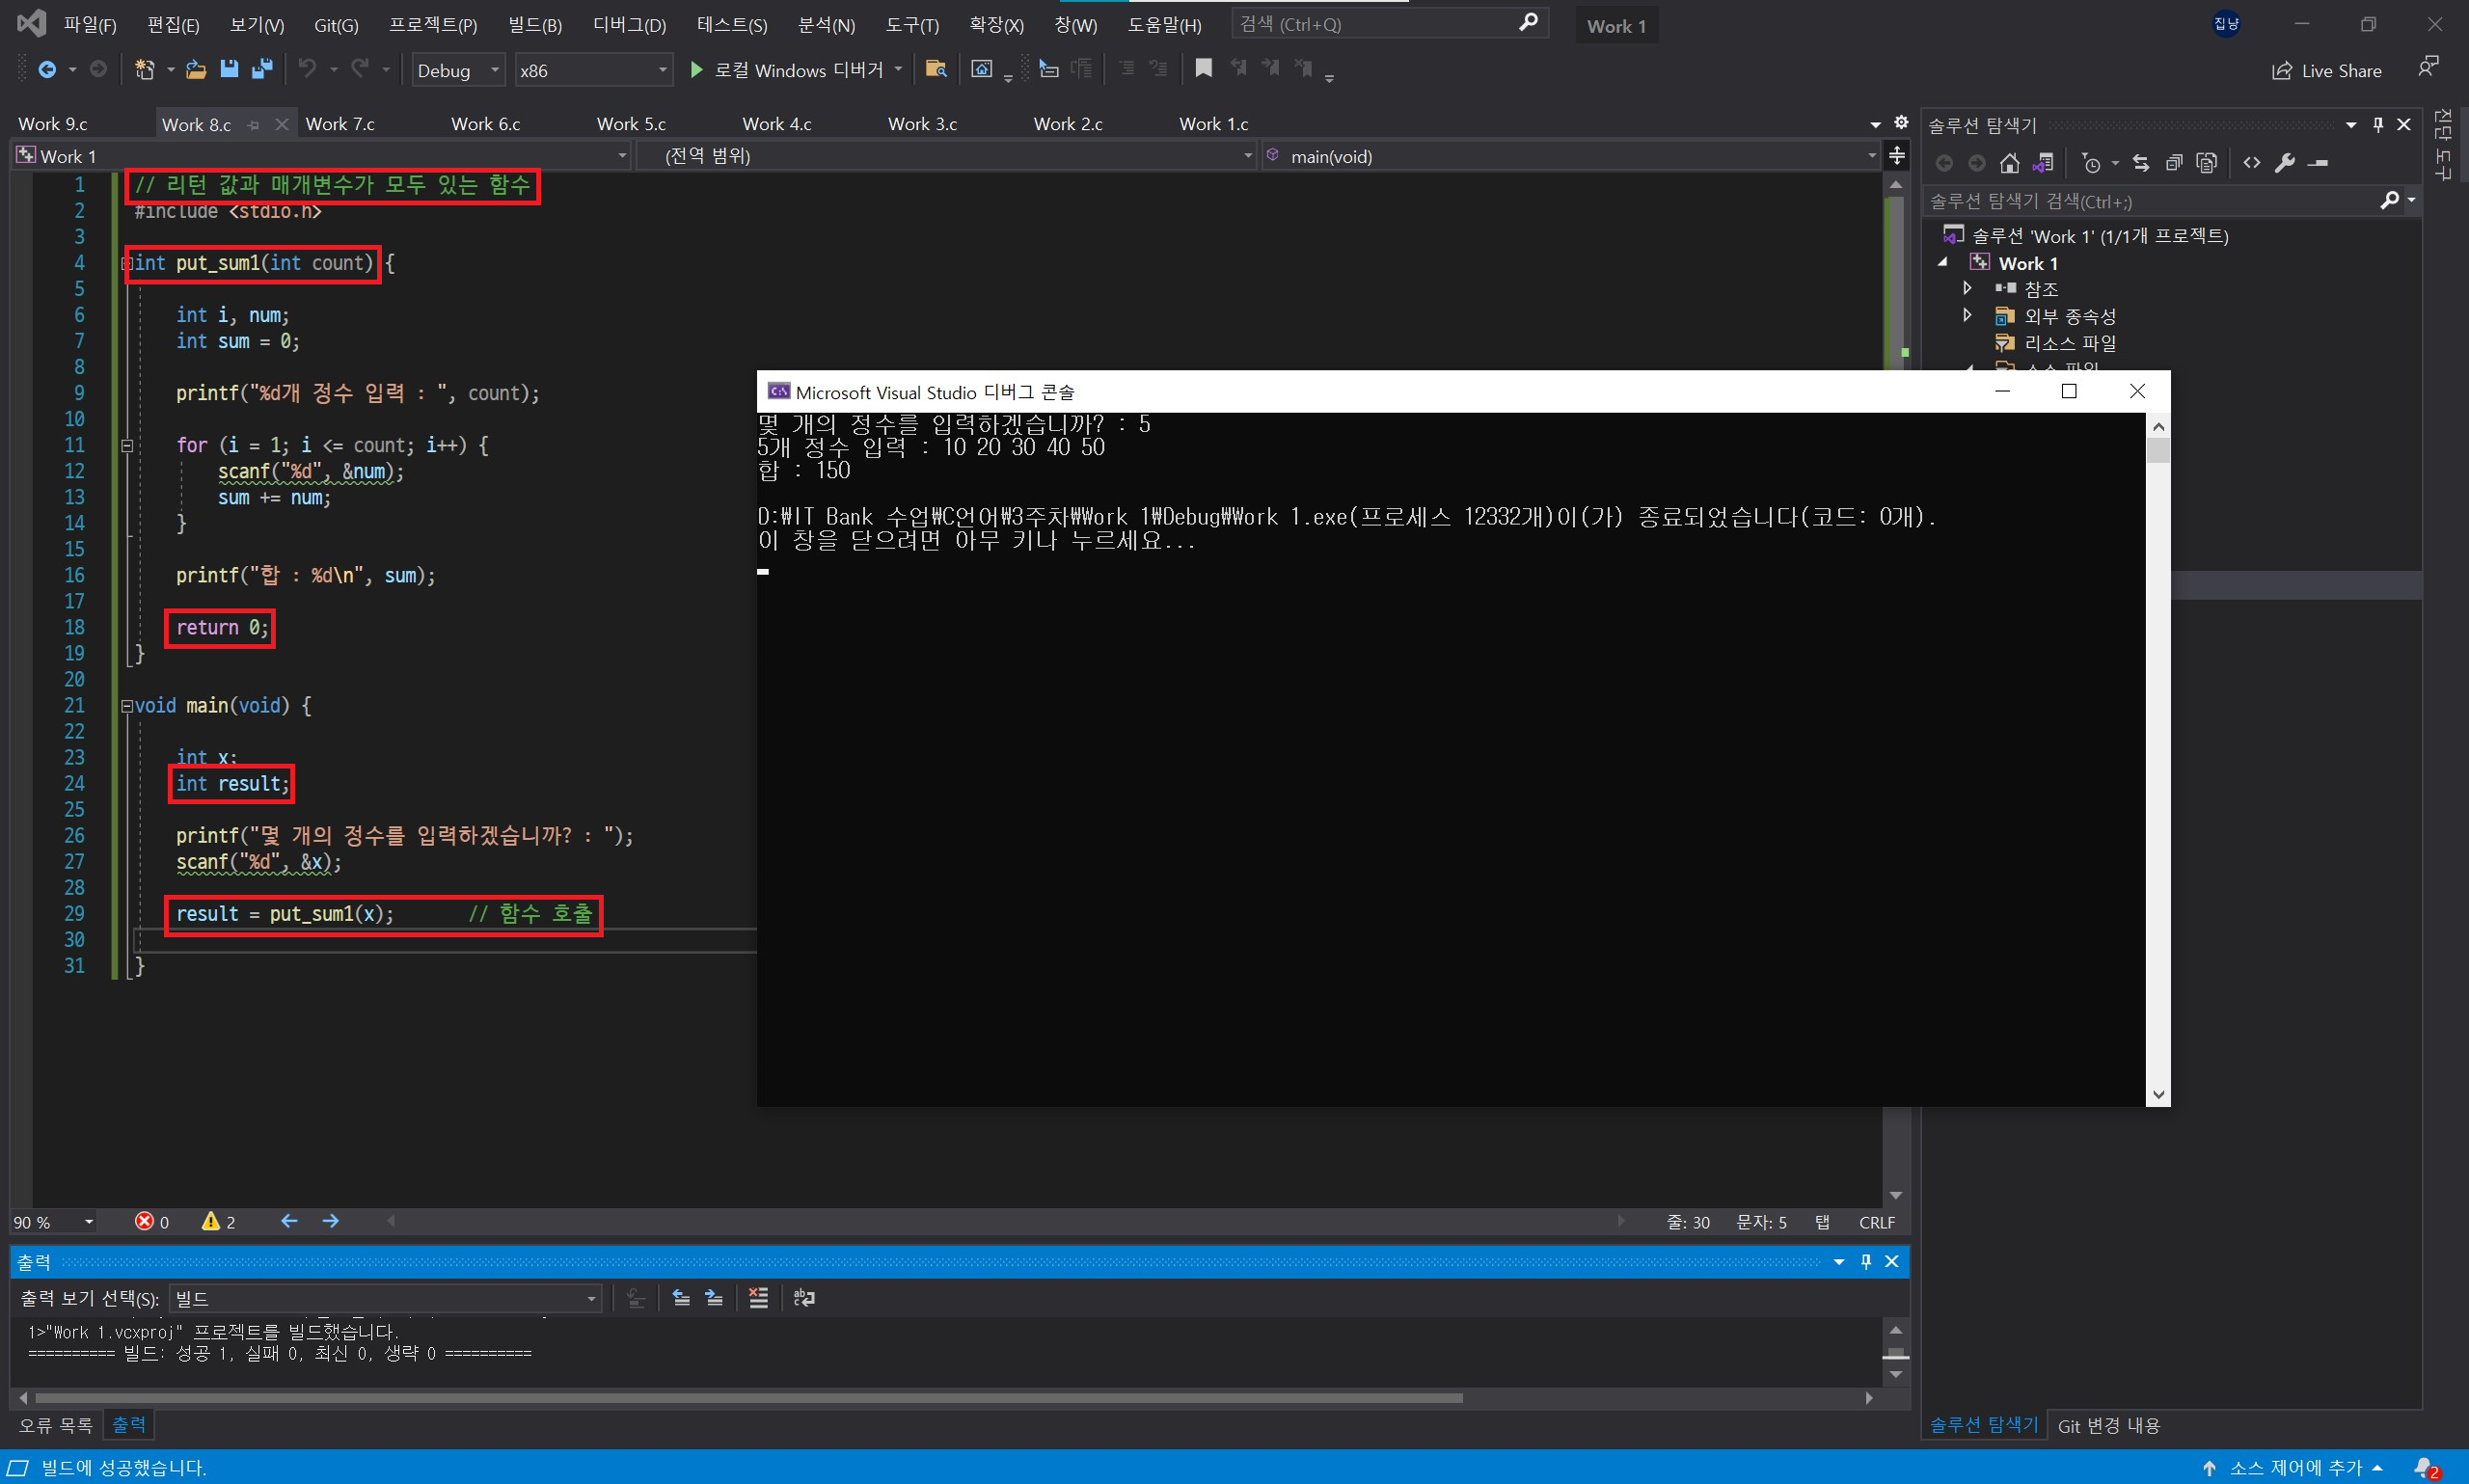Start the Local Windows Debugger

pyautogui.click(x=787, y=70)
